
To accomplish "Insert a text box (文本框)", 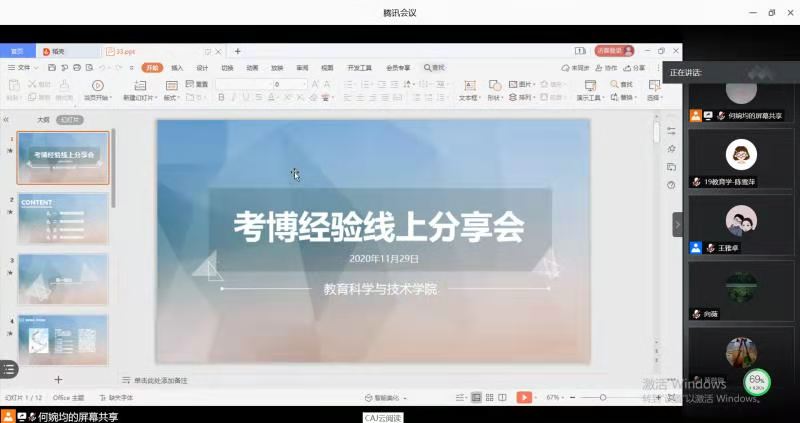I will pyautogui.click(x=469, y=92).
